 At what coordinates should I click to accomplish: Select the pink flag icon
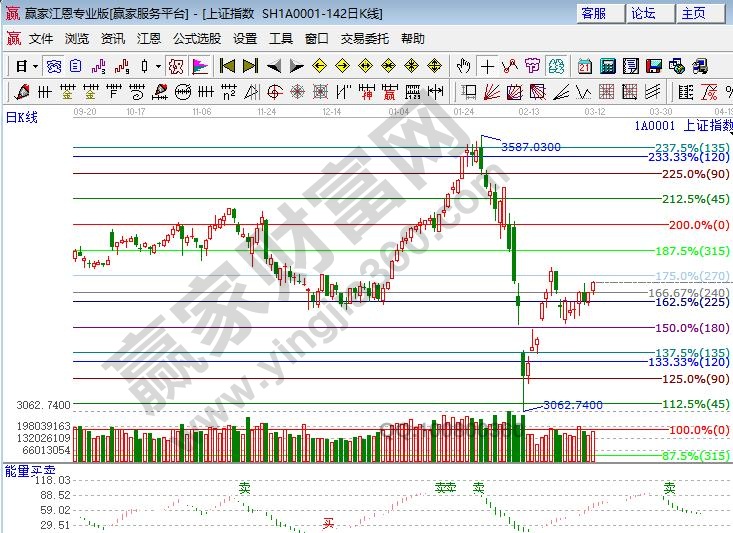200,66
